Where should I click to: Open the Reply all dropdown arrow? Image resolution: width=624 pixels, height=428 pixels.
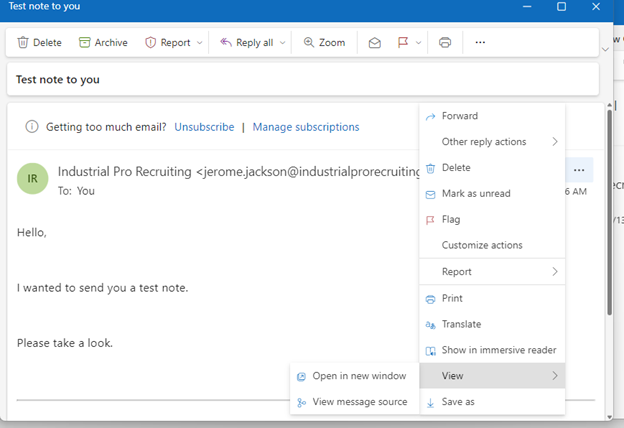coord(283,43)
